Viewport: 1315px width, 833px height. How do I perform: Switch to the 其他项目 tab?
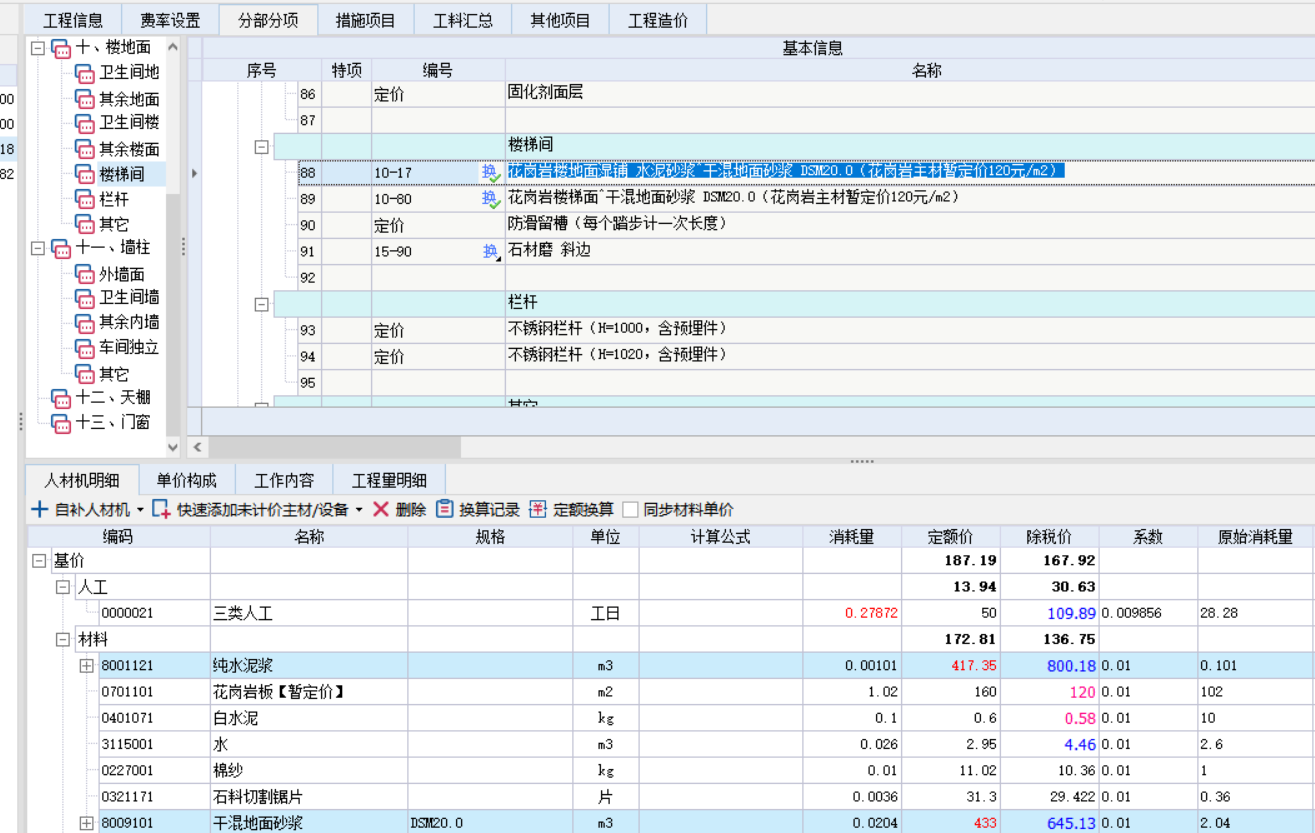click(x=561, y=20)
